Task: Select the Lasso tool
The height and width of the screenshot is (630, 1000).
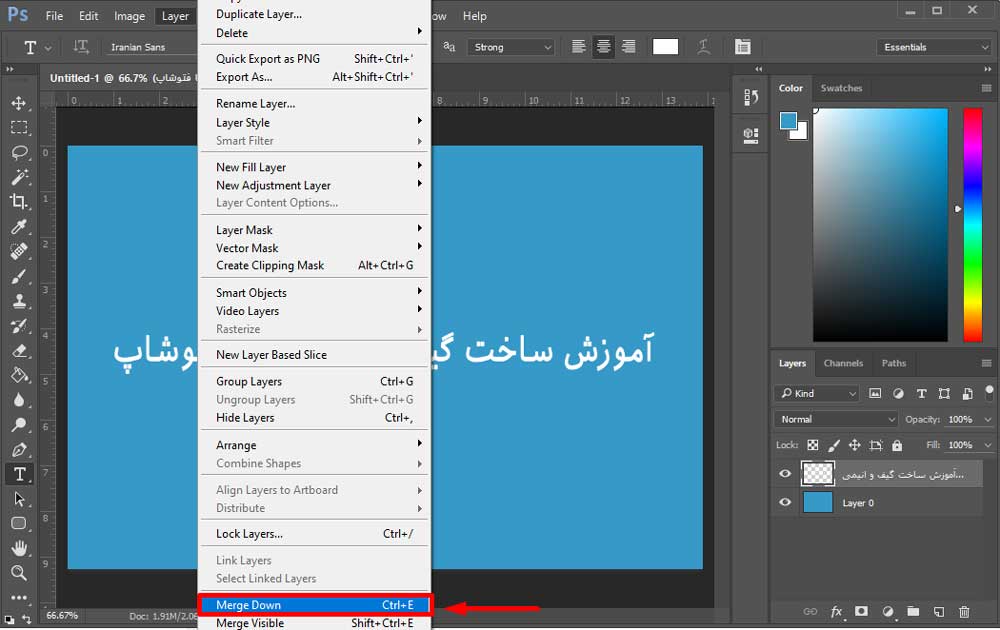Action: pyautogui.click(x=19, y=152)
